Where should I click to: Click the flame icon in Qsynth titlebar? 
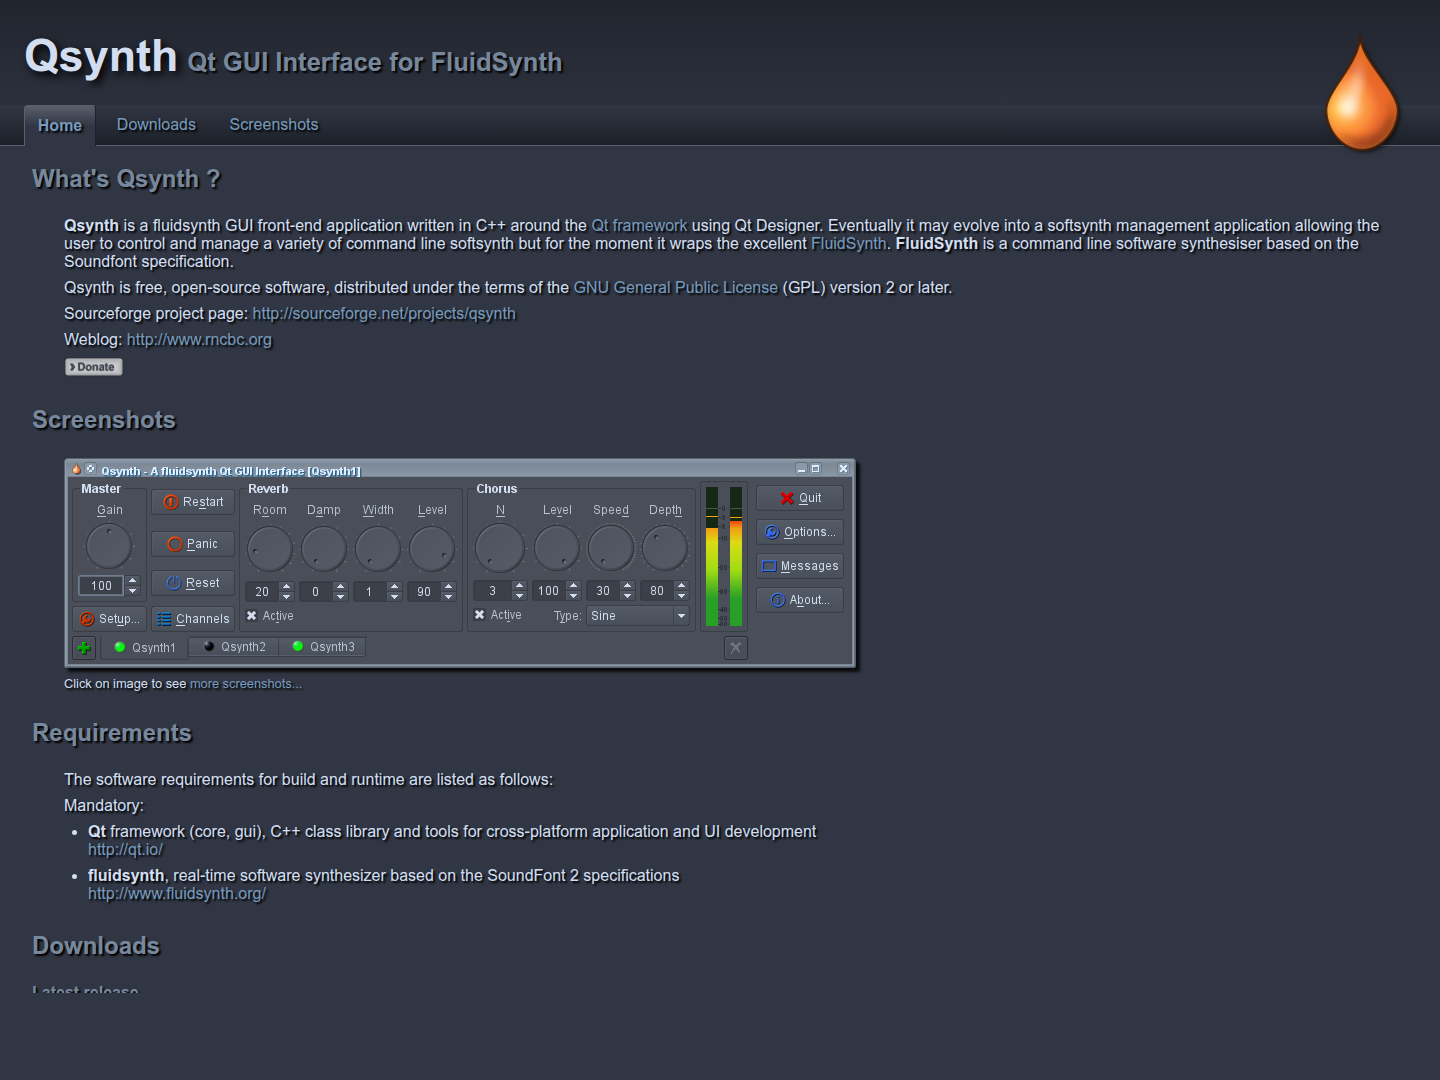point(76,469)
